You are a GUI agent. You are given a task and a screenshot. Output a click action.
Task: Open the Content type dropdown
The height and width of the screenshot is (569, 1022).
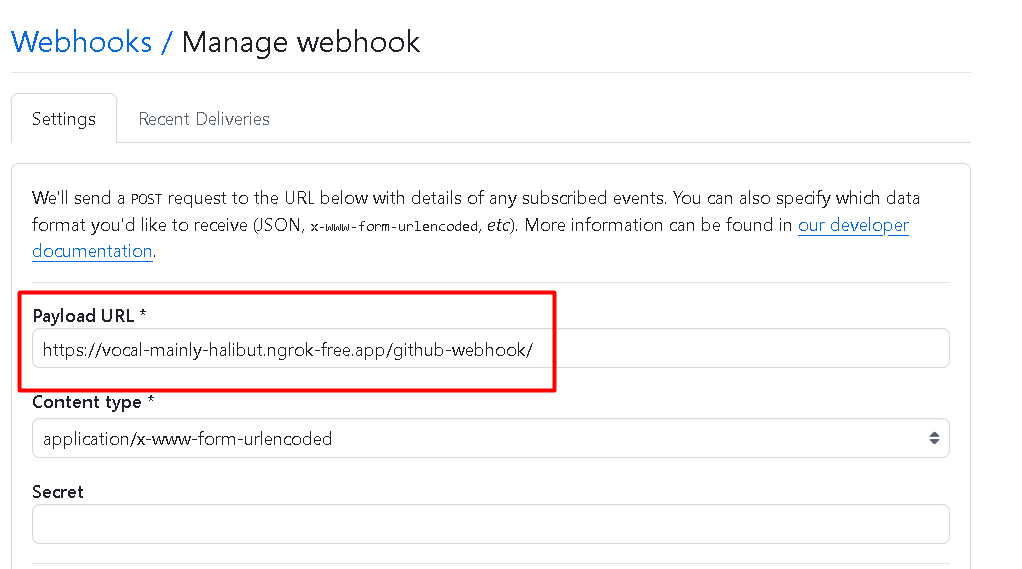(490, 438)
